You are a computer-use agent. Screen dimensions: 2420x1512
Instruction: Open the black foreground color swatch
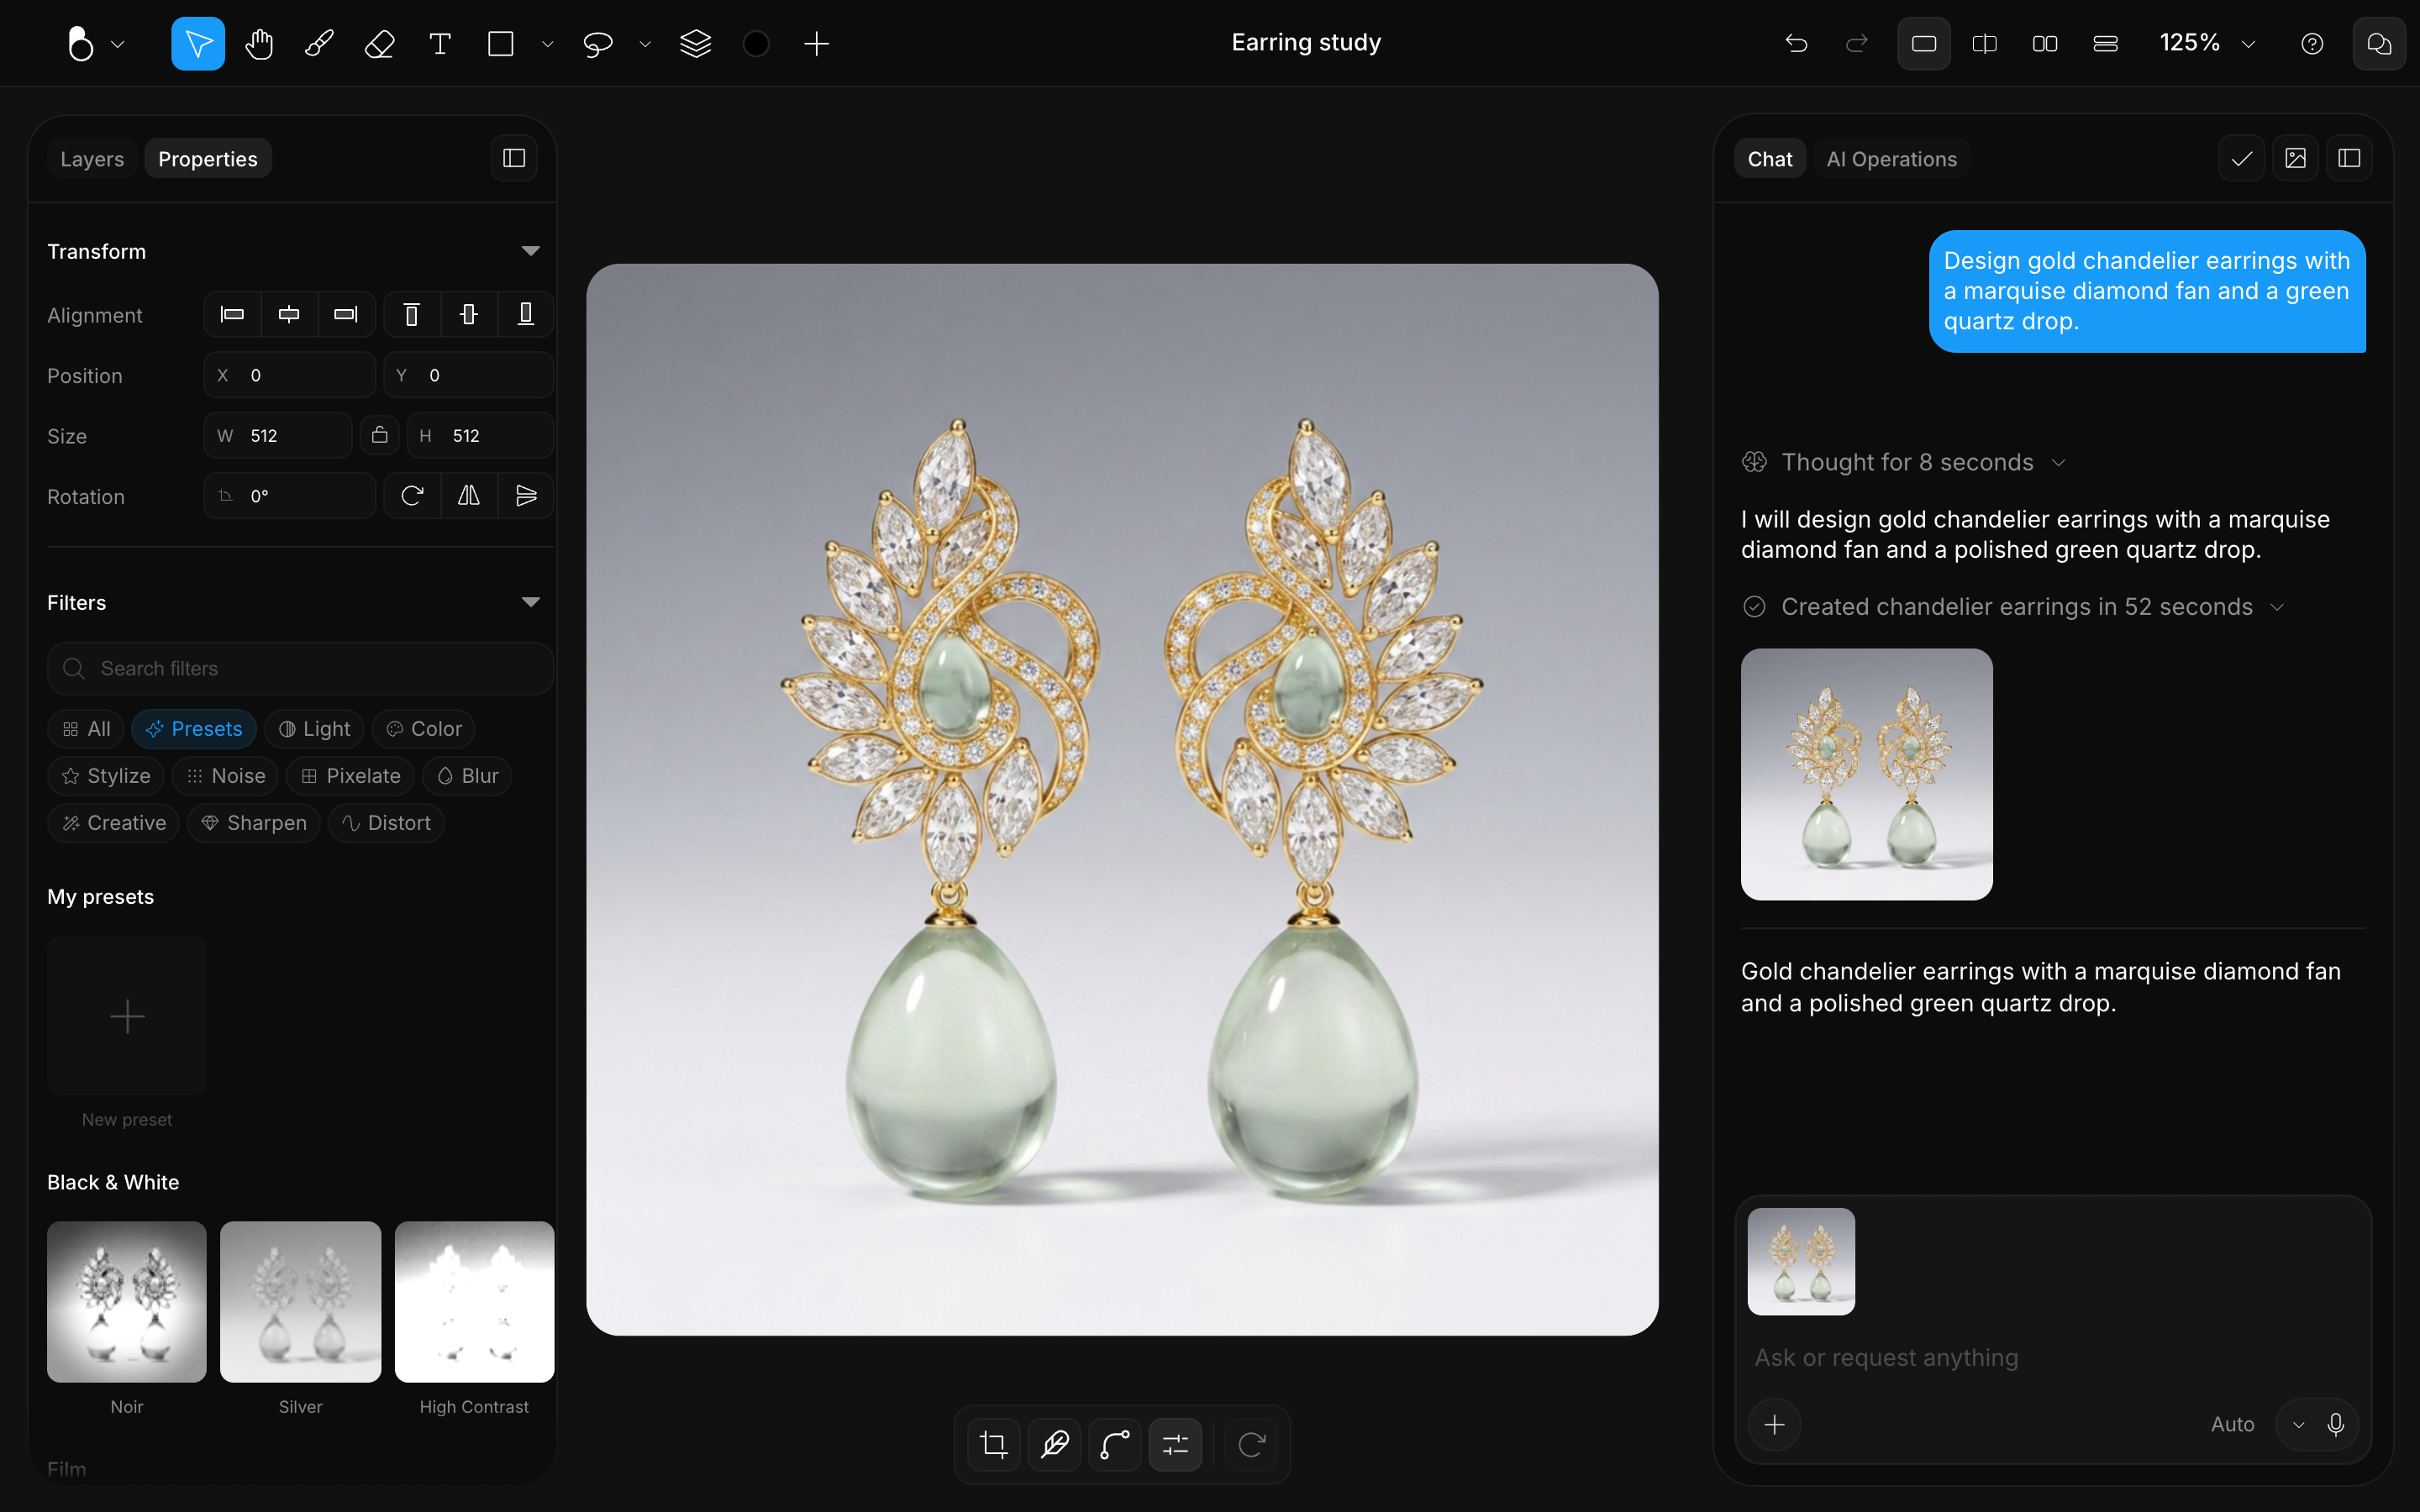coord(756,43)
